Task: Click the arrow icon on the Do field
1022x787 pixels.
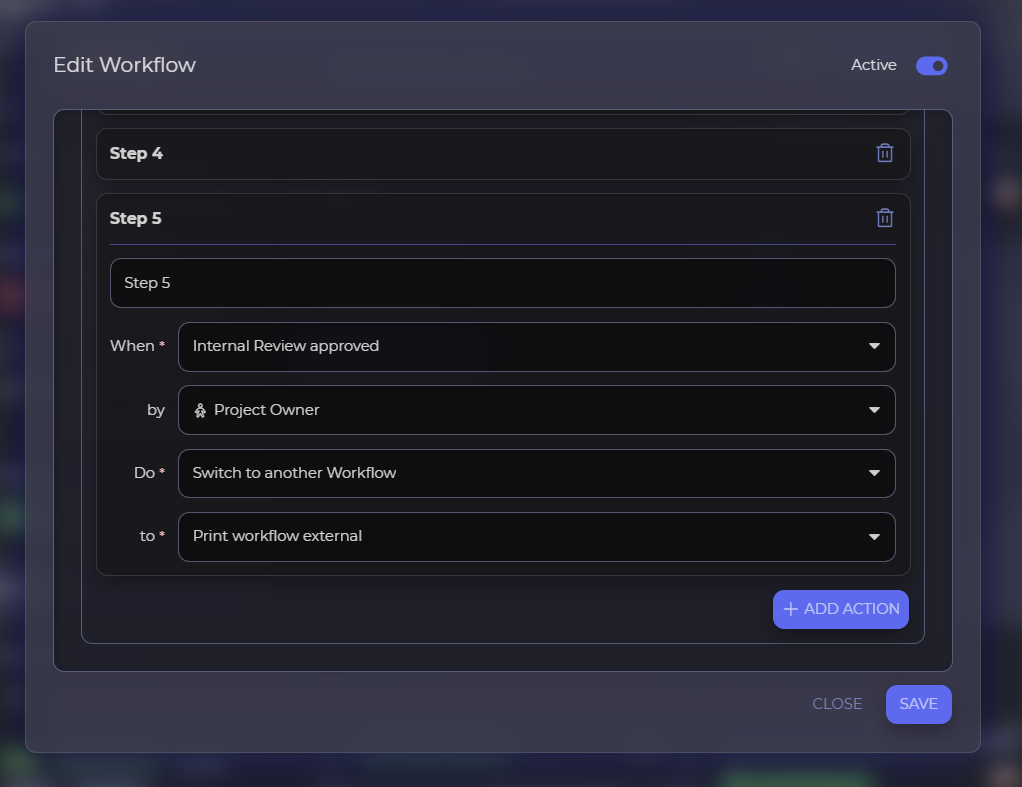Action: [874, 473]
